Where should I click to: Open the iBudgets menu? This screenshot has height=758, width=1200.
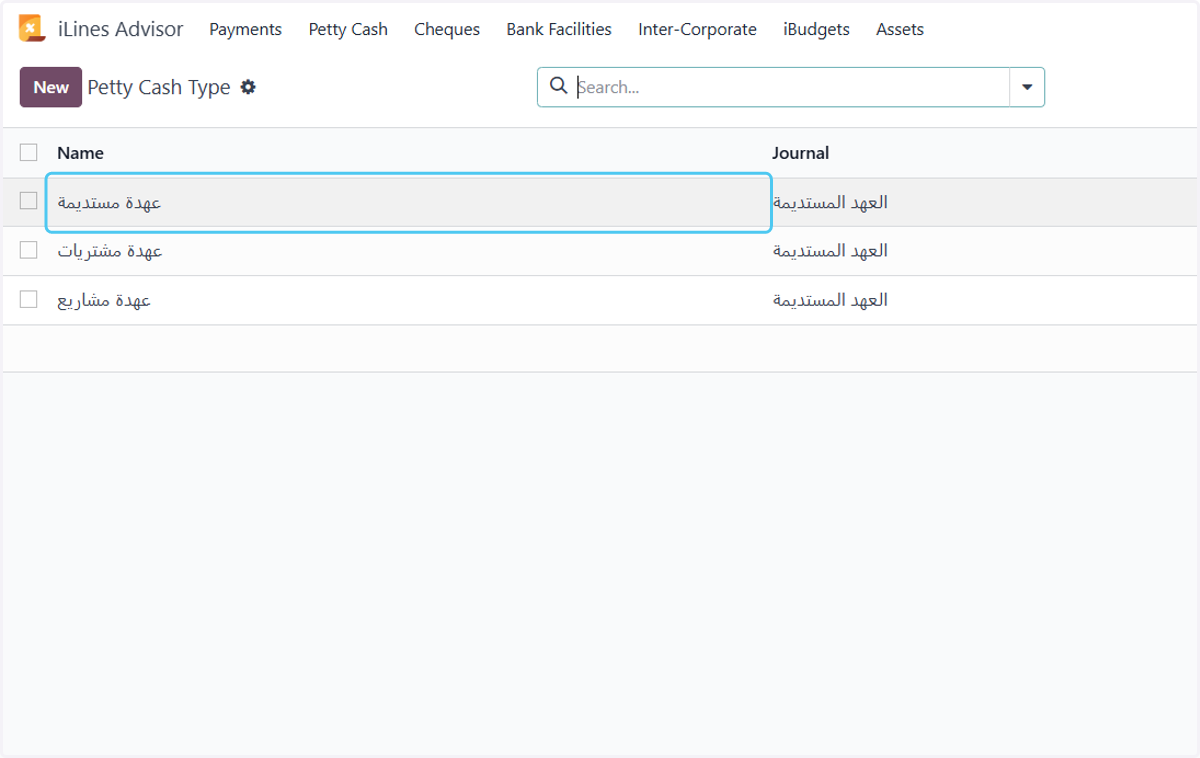pos(816,29)
